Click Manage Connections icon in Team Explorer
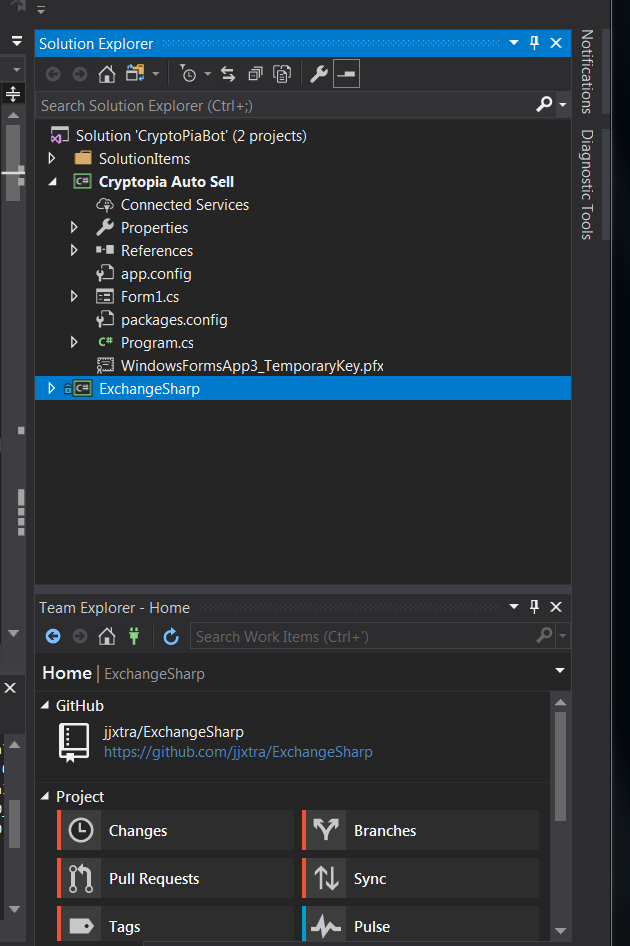The width and height of the screenshot is (630, 946). click(x=133, y=636)
